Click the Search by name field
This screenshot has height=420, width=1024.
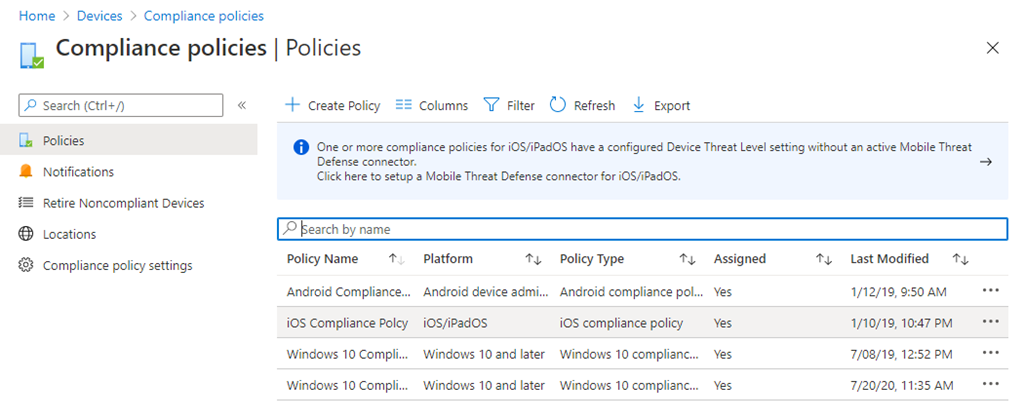coord(641,229)
